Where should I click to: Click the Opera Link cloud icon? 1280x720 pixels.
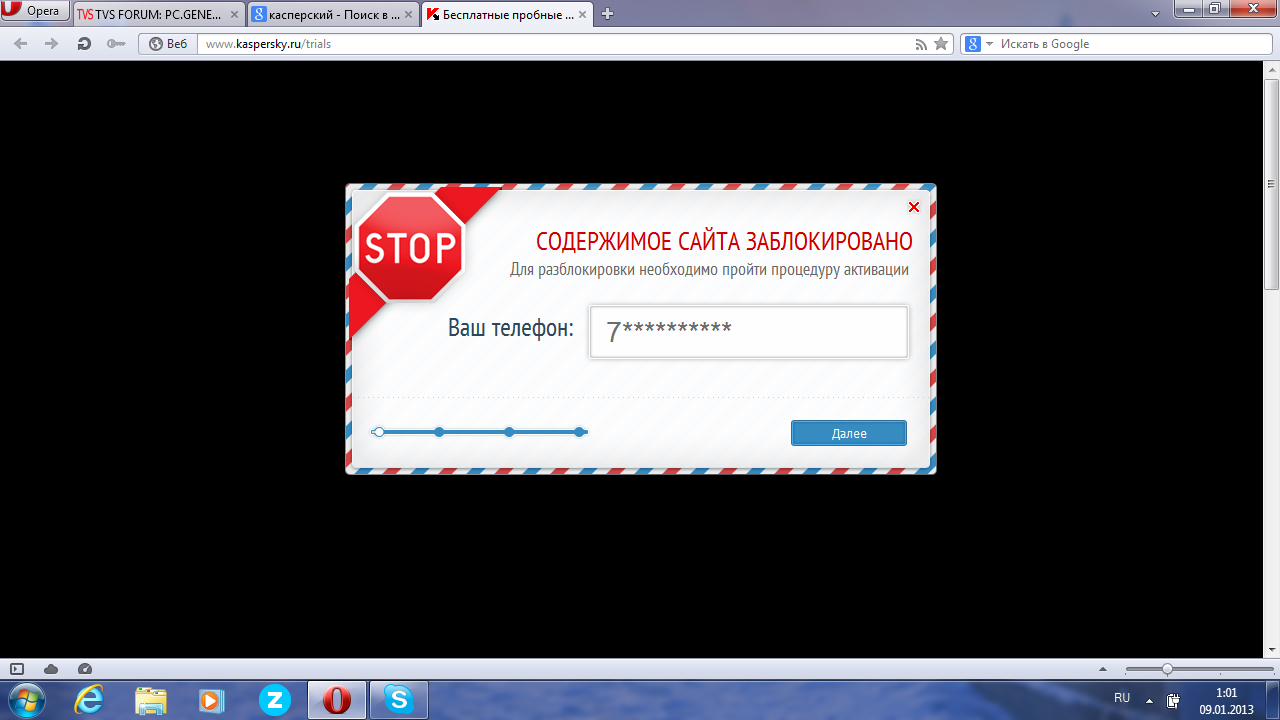51,669
